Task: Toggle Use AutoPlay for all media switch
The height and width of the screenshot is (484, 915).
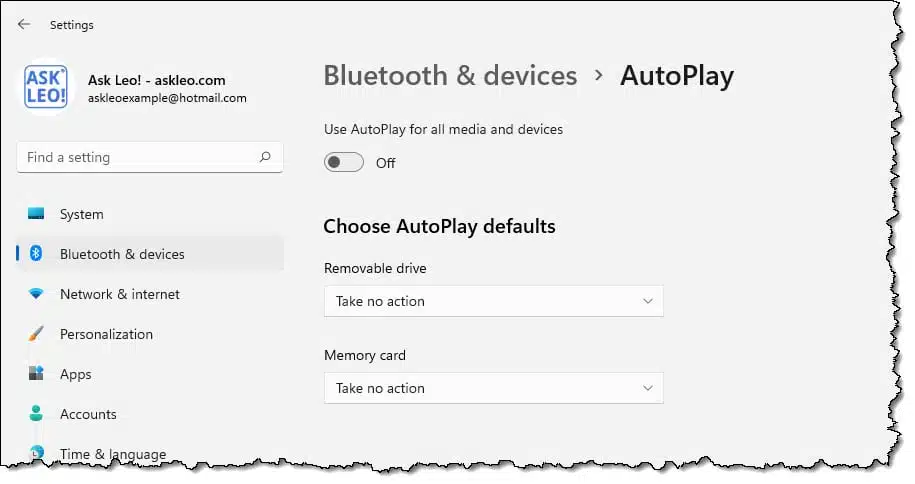Action: (x=344, y=162)
